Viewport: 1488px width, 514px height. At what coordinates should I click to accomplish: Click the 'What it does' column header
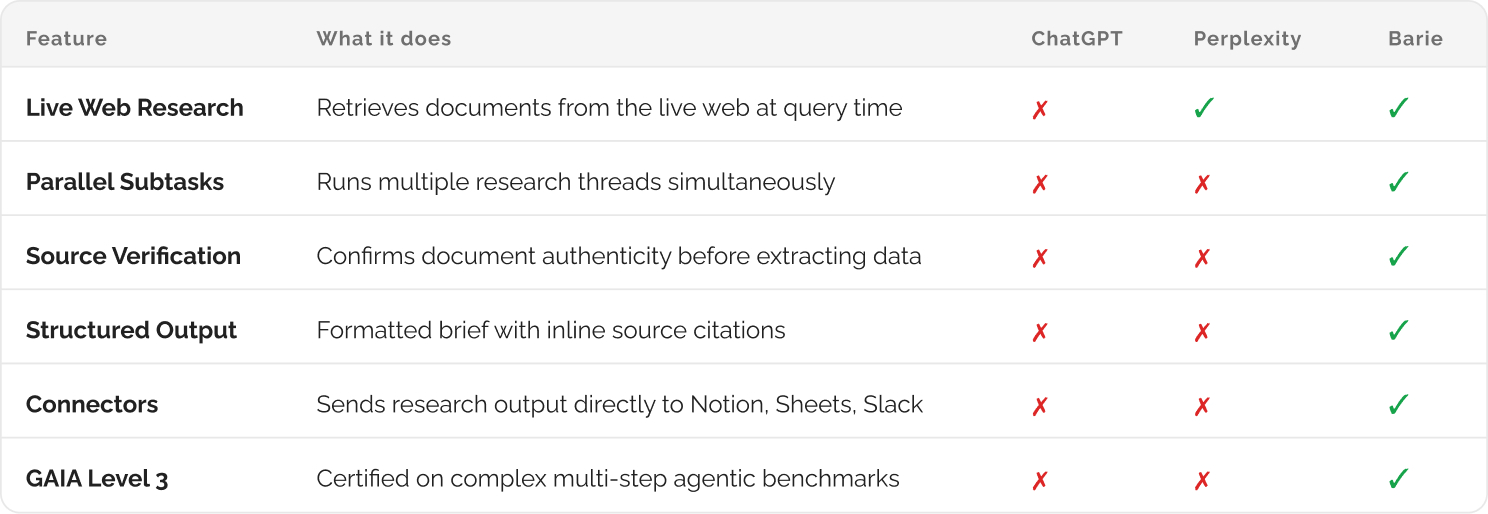point(384,39)
